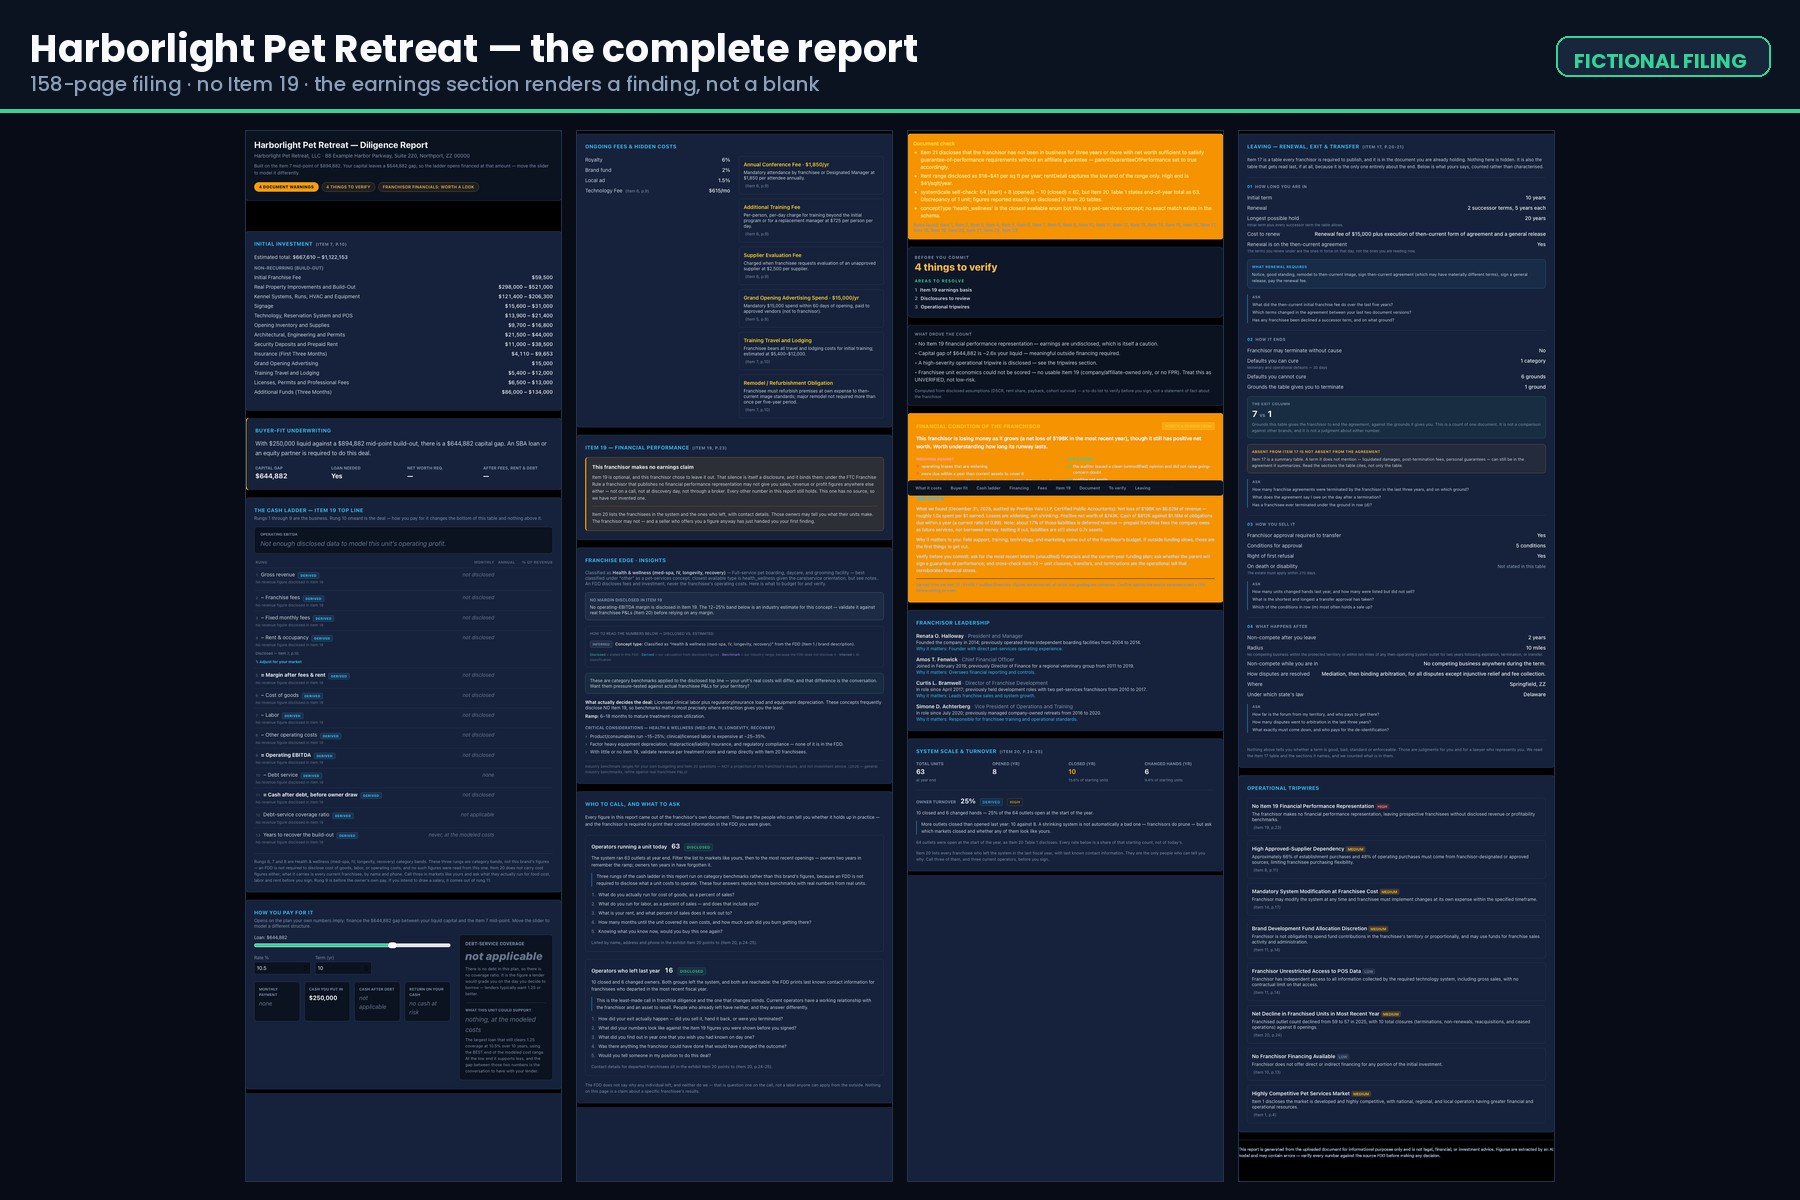
Task: Select the Fees nav tab
Action: 1042,488
